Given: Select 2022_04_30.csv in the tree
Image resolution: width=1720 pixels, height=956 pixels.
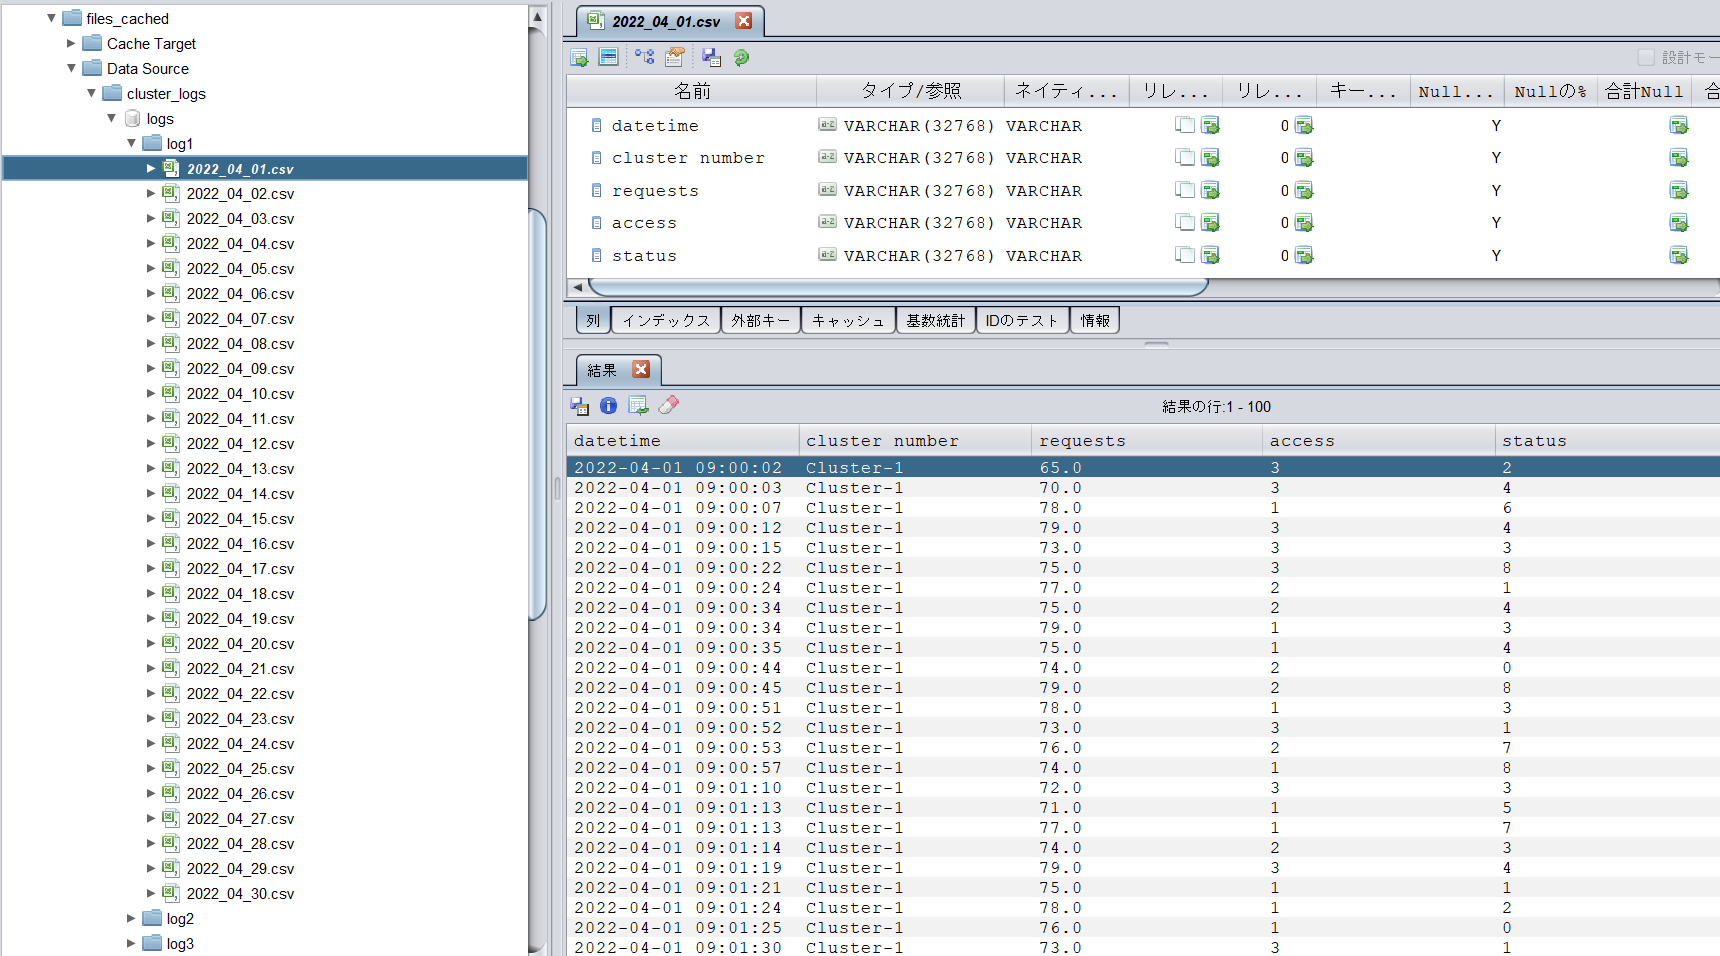Looking at the screenshot, I should [x=240, y=893].
